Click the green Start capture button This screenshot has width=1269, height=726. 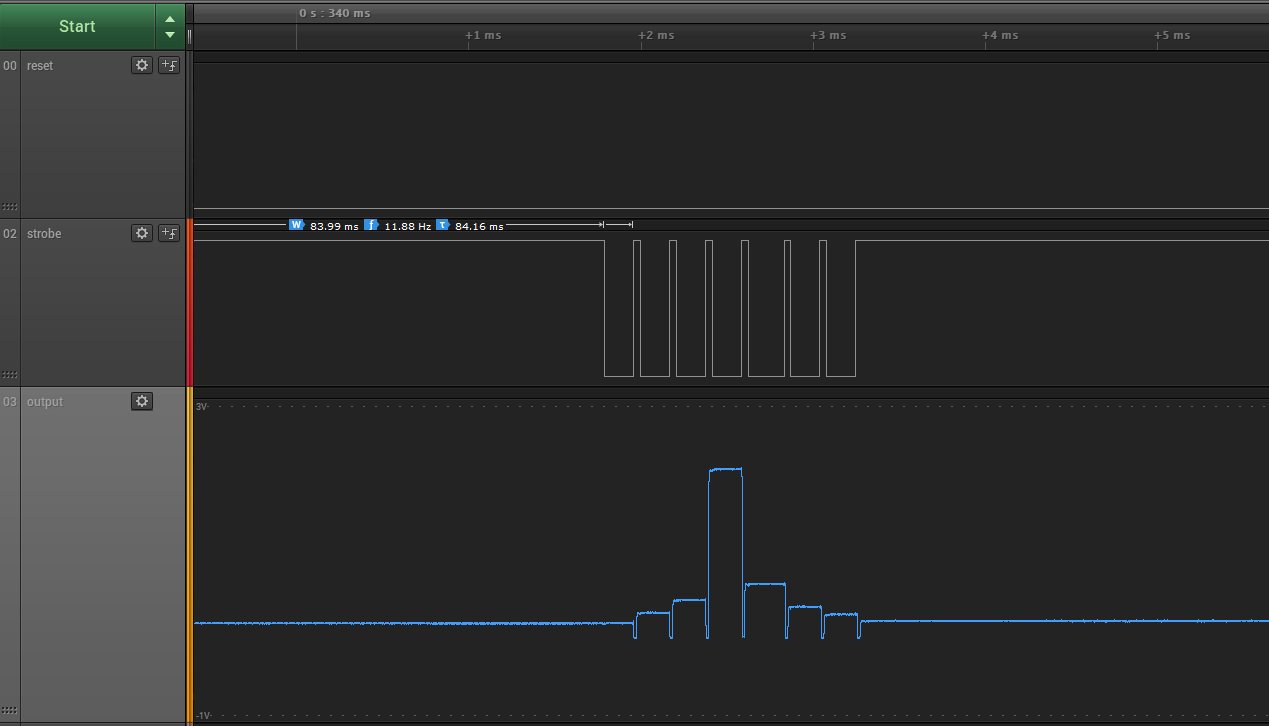(77, 26)
